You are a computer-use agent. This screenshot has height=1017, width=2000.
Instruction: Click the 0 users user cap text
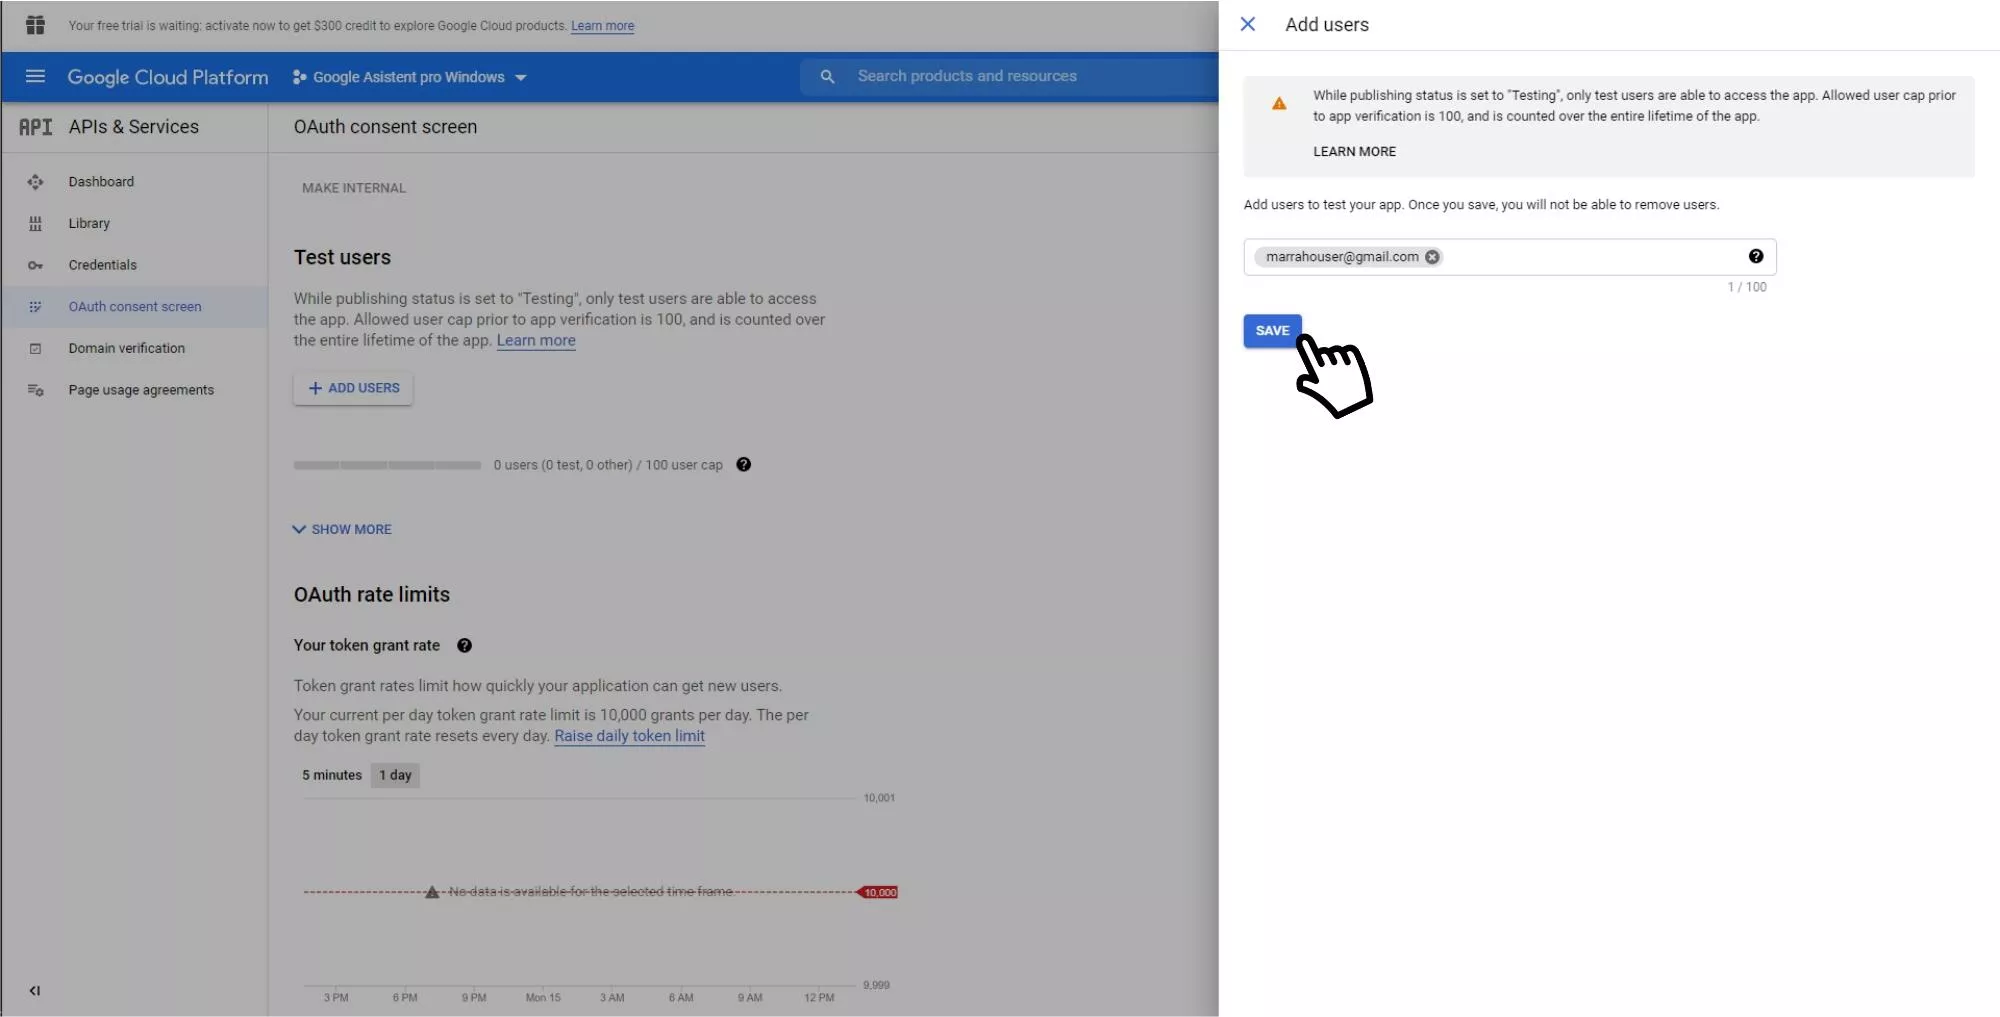point(608,465)
